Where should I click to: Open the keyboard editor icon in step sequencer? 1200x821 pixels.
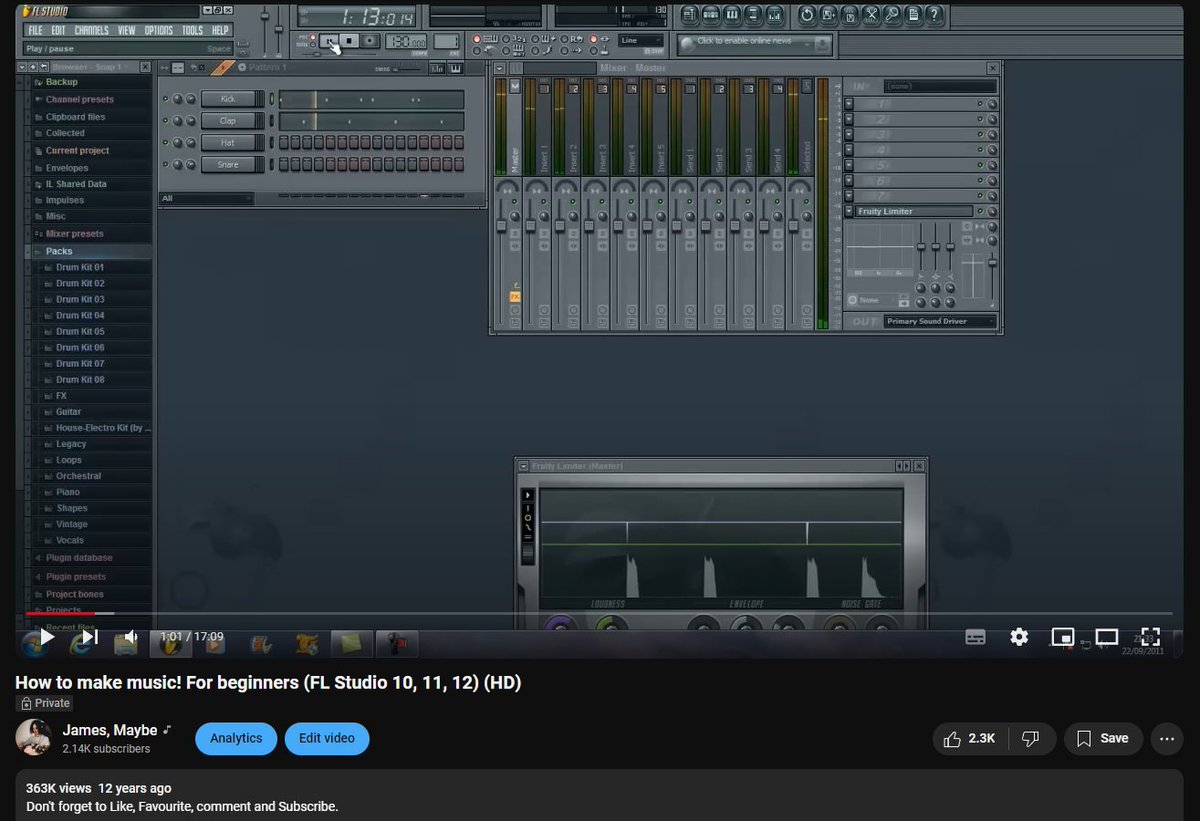[455, 68]
